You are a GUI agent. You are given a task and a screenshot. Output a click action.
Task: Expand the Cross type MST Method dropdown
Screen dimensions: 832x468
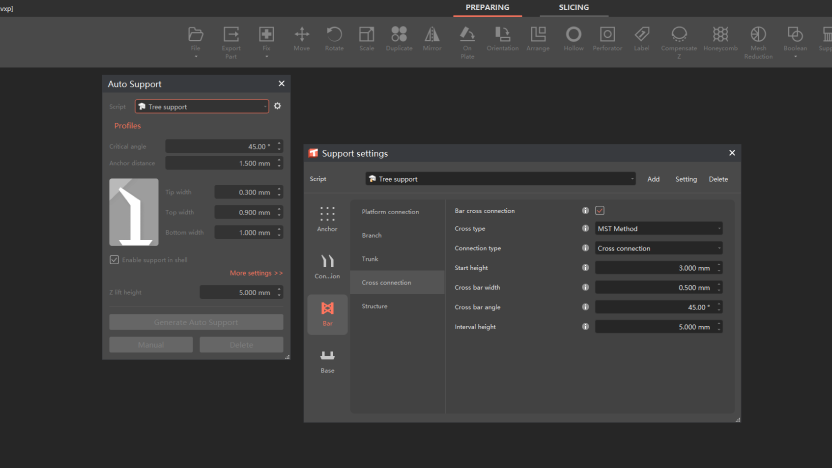point(658,229)
